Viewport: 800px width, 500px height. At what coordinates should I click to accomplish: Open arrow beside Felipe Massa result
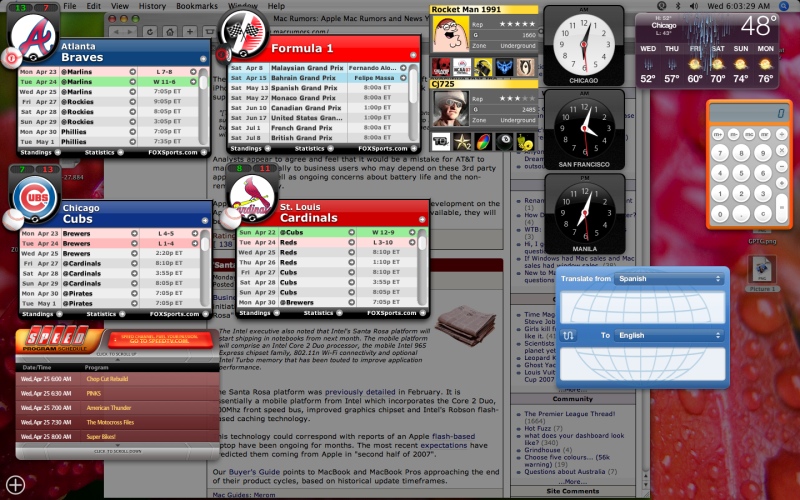pos(403,78)
